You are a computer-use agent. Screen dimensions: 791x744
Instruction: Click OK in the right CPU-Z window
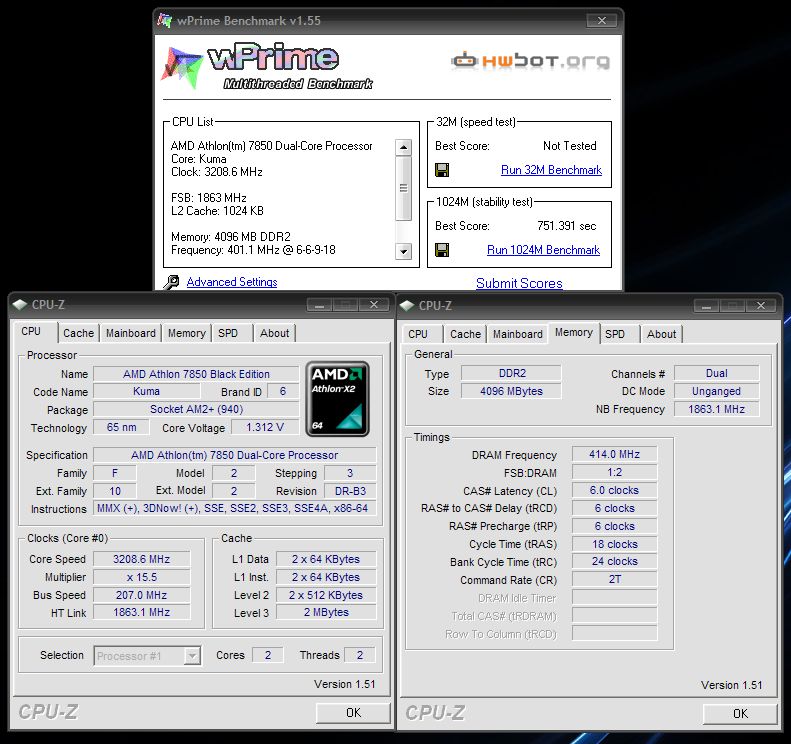click(x=740, y=714)
